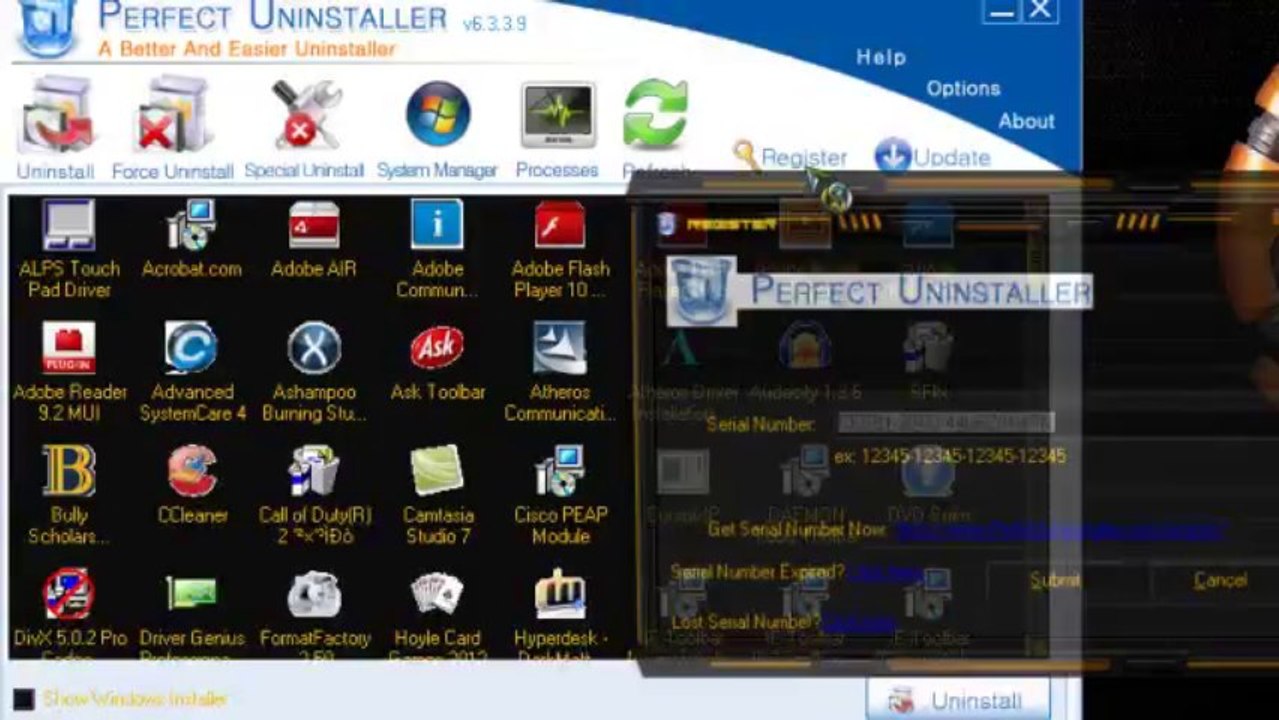Click the Uninstall toolbar icon
Image resolution: width=1279 pixels, height=720 pixels.
point(55,127)
